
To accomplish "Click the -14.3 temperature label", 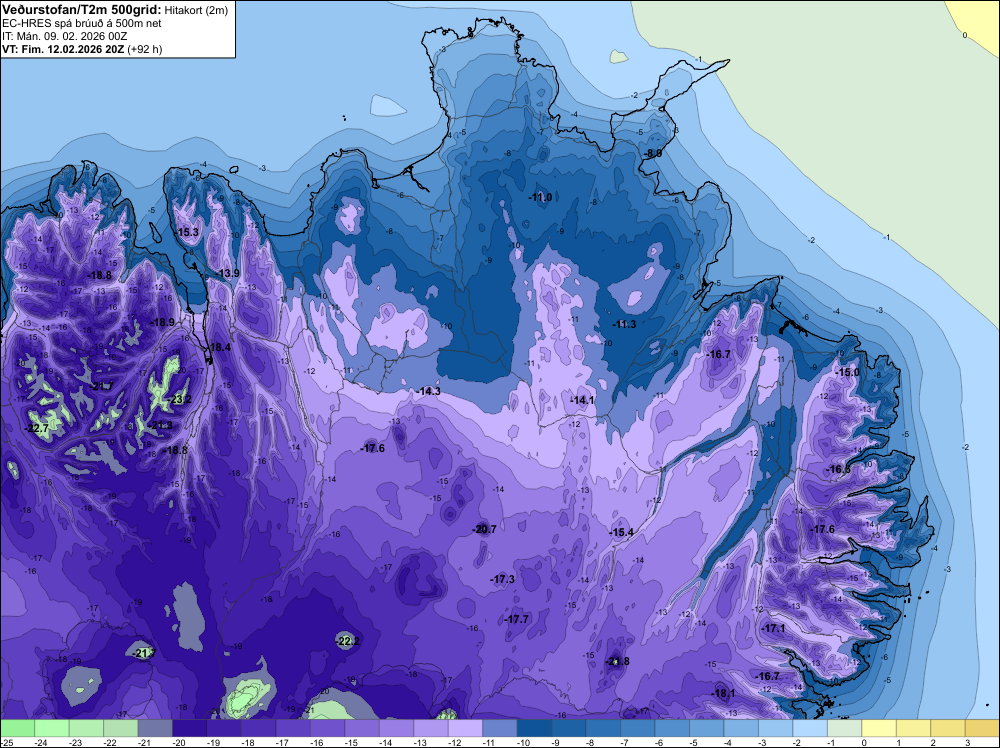I will click(429, 391).
